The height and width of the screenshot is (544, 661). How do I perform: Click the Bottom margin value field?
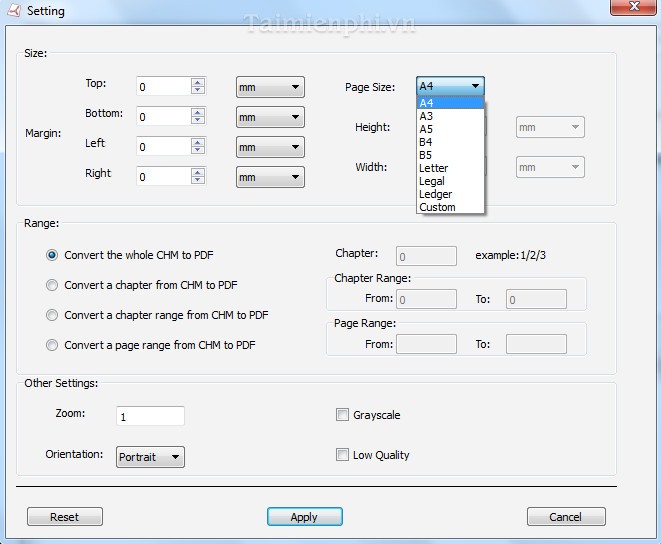pos(164,116)
